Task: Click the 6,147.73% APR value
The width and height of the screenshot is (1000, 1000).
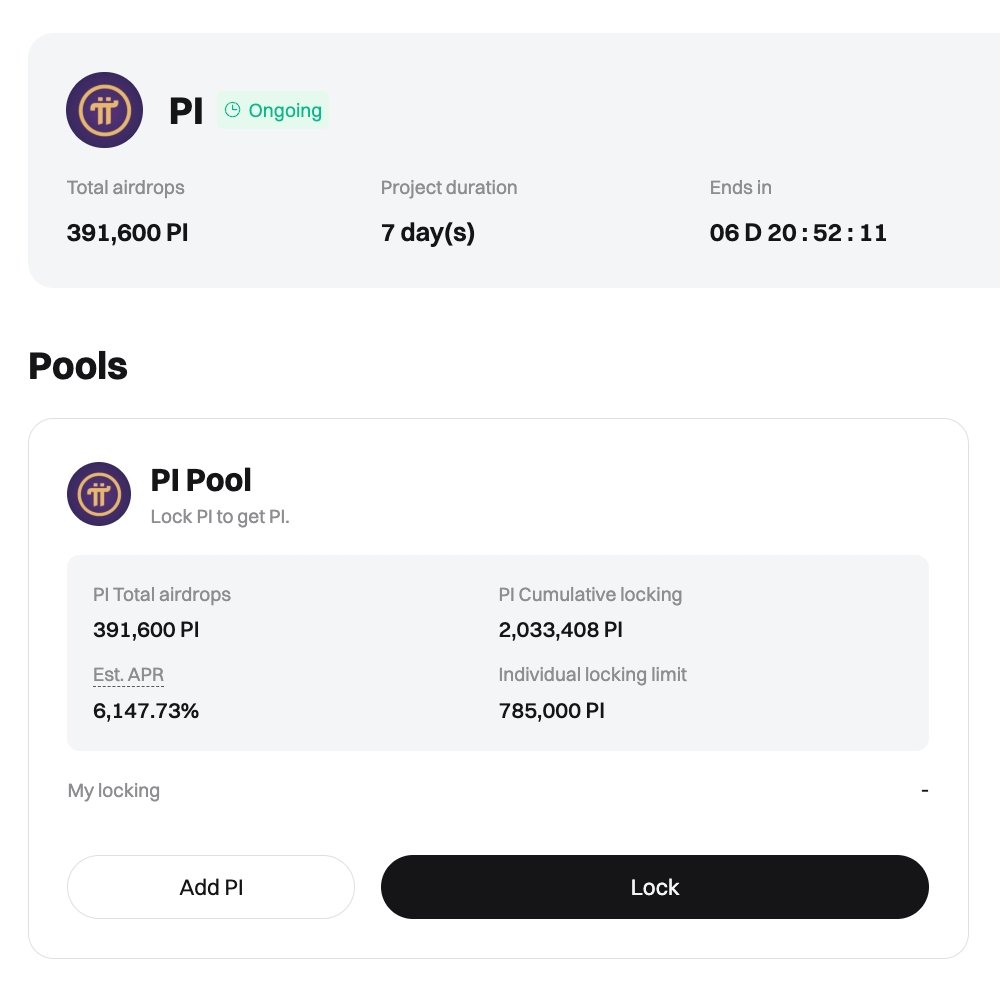Action: click(146, 711)
